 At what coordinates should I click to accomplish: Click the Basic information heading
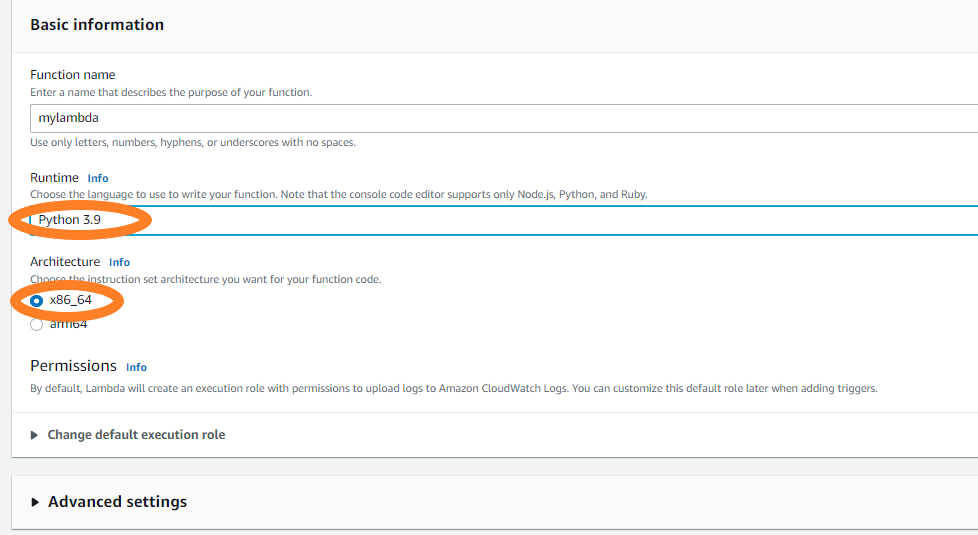(97, 24)
